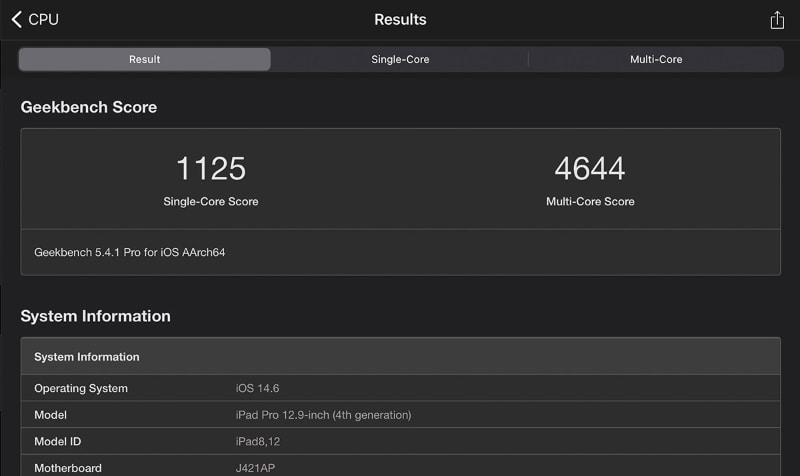
Task: Open the share icon in the top bar
Action: (777, 20)
